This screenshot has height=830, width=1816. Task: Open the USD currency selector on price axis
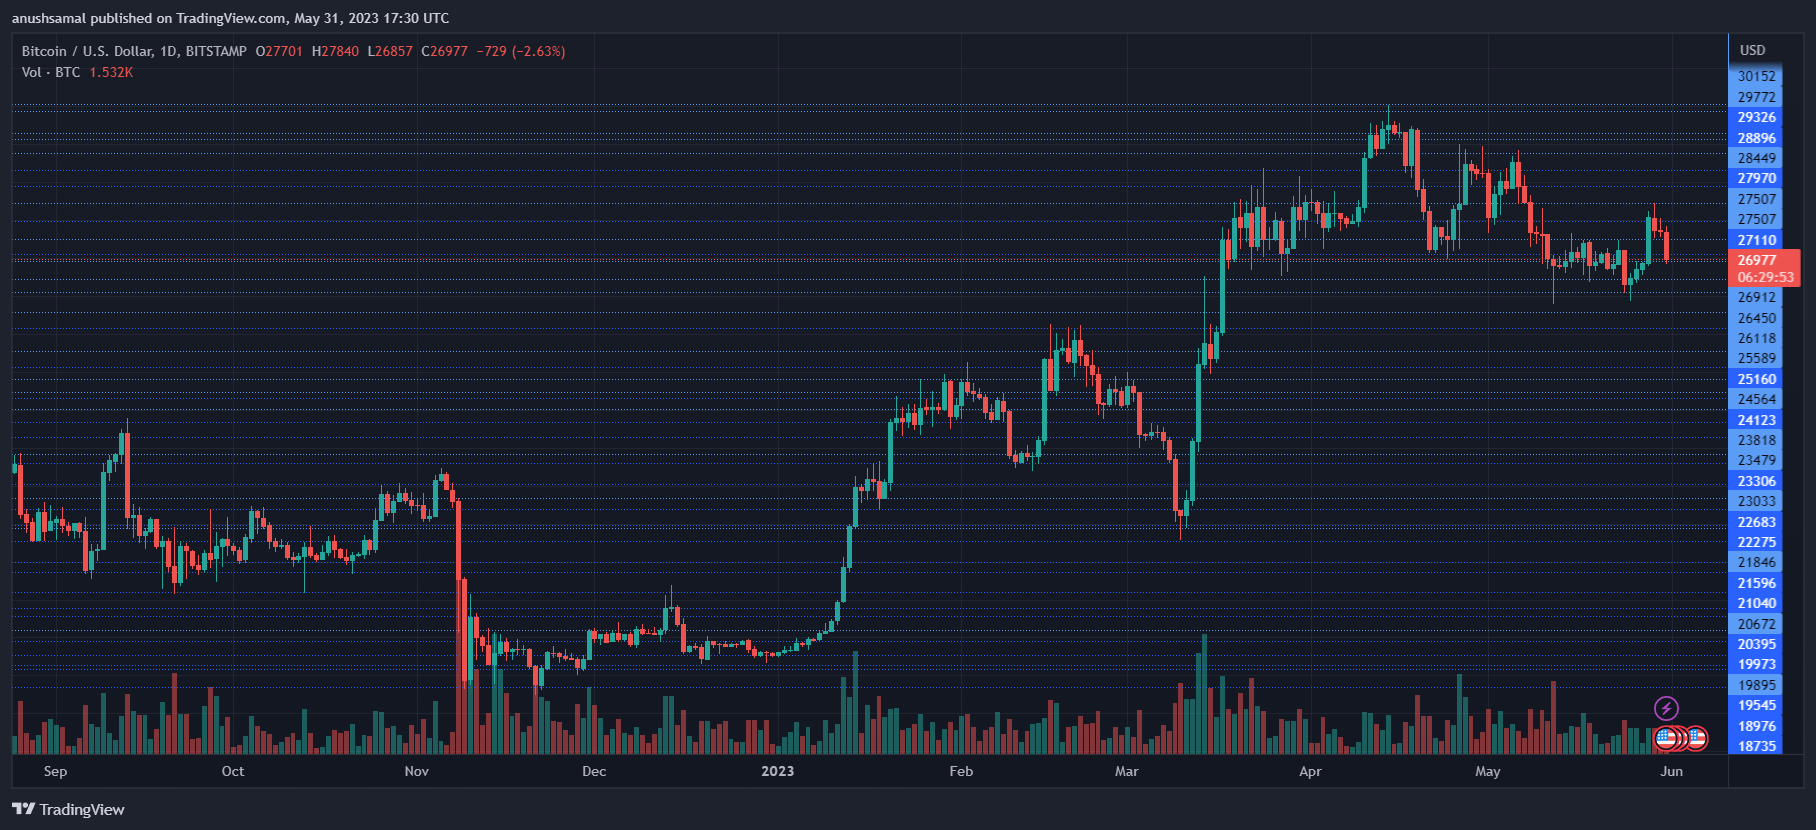tap(1752, 50)
